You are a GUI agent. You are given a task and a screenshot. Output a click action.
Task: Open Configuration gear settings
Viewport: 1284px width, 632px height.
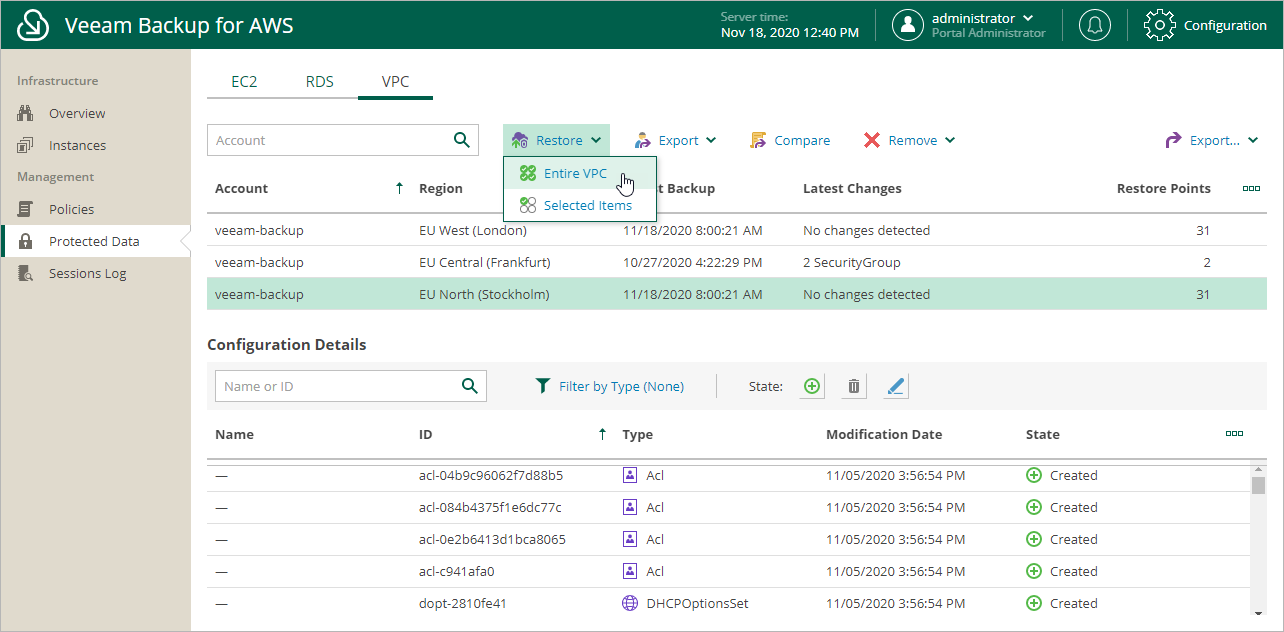tap(1159, 25)
